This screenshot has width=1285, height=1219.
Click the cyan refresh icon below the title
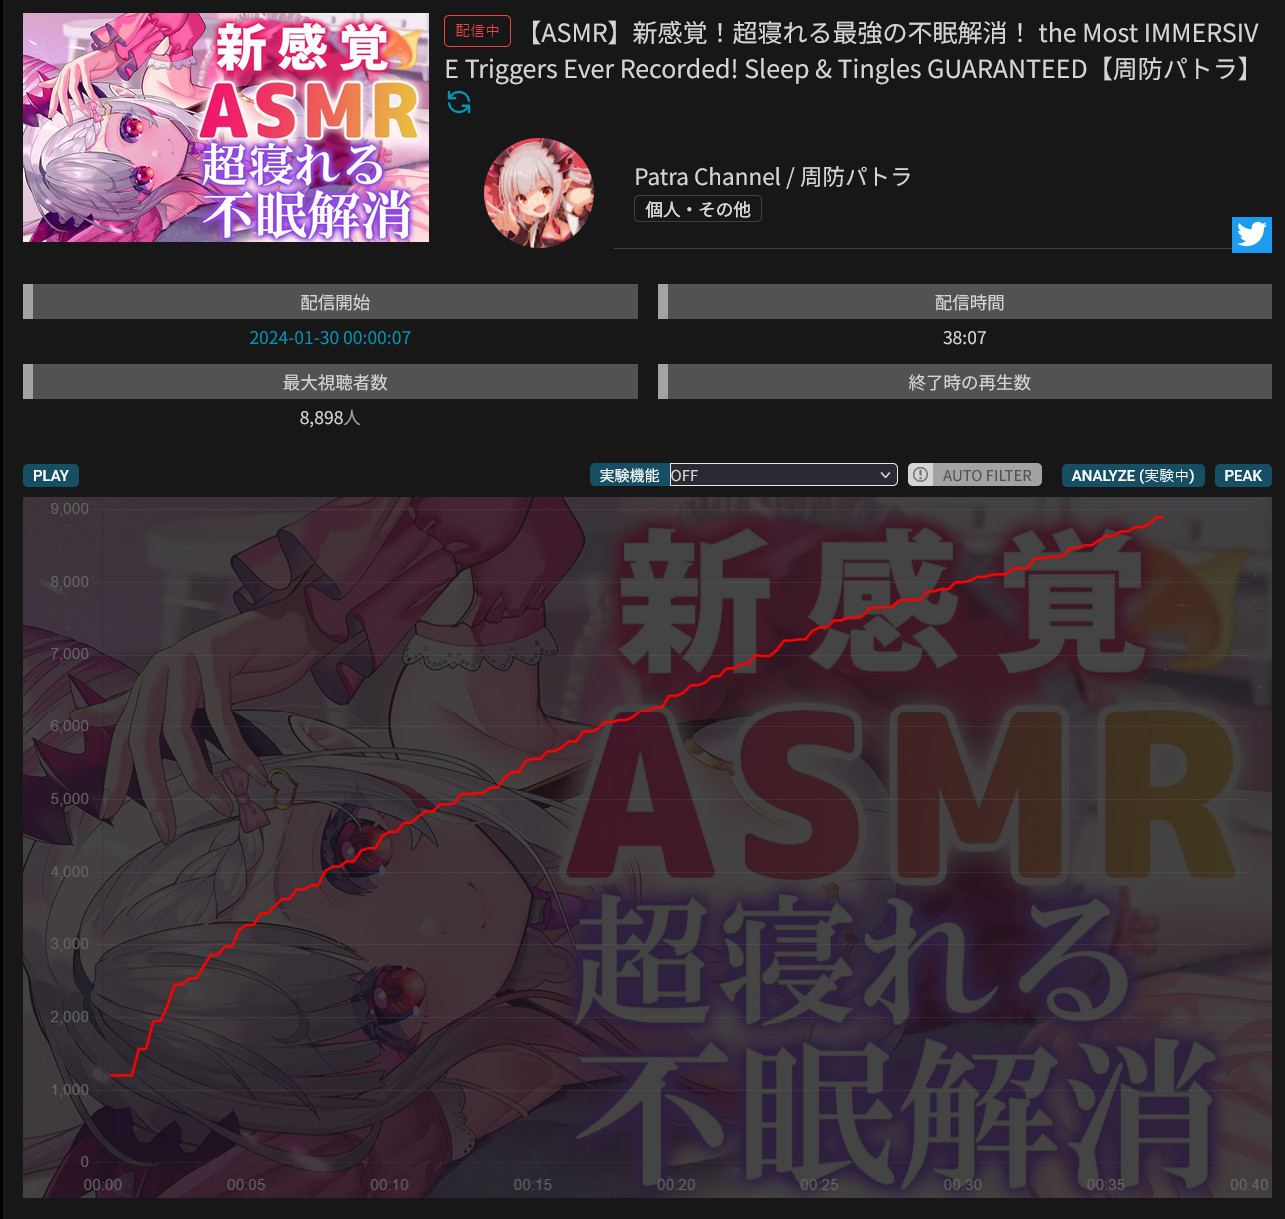point(459,102)
